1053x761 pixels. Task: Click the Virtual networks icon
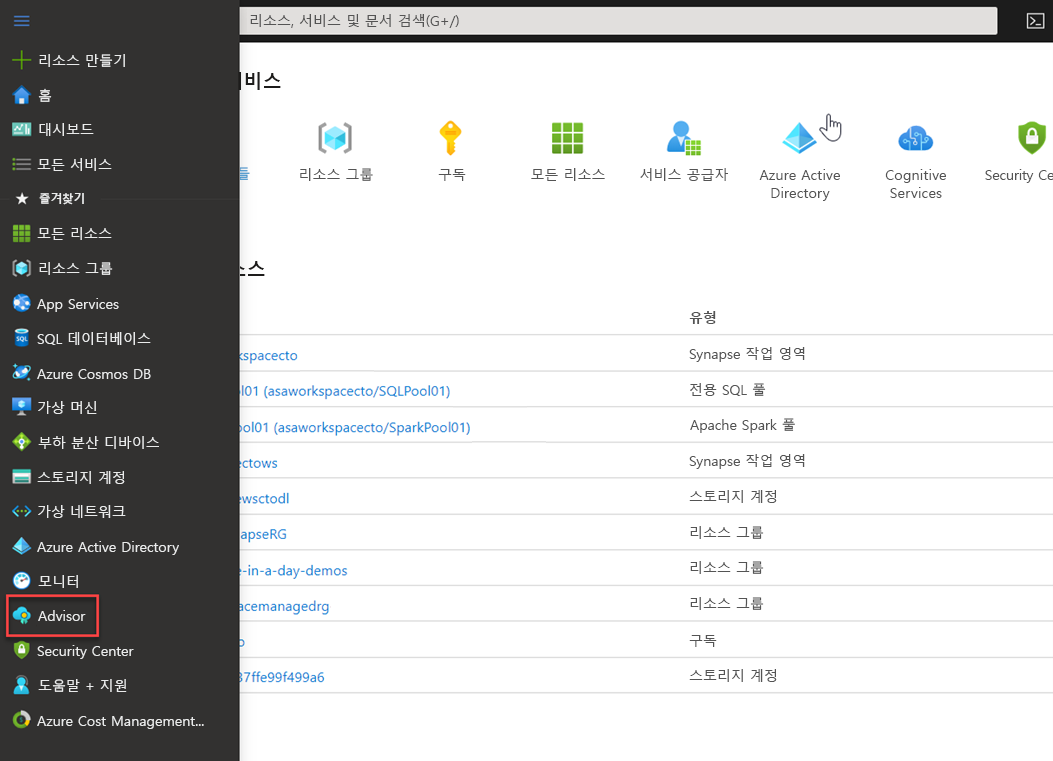pyautogui.click(x=21, y=511)
